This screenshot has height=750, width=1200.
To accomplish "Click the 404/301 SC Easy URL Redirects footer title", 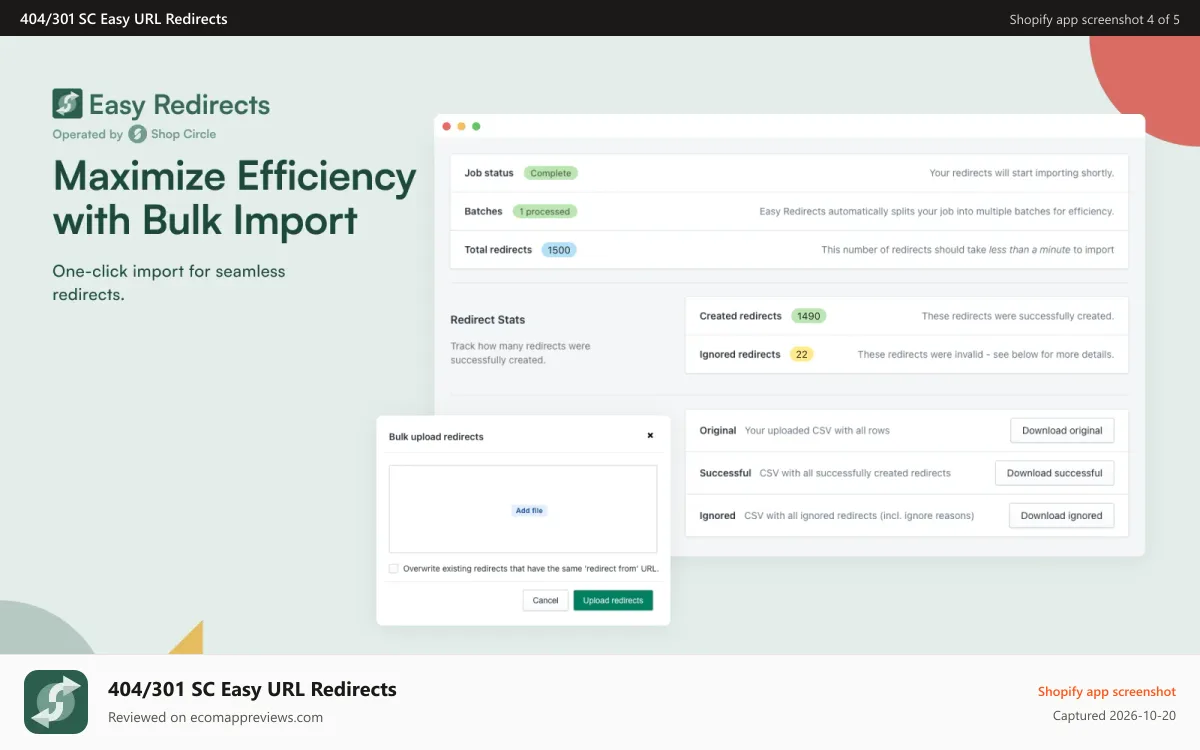I will (252, 689).
